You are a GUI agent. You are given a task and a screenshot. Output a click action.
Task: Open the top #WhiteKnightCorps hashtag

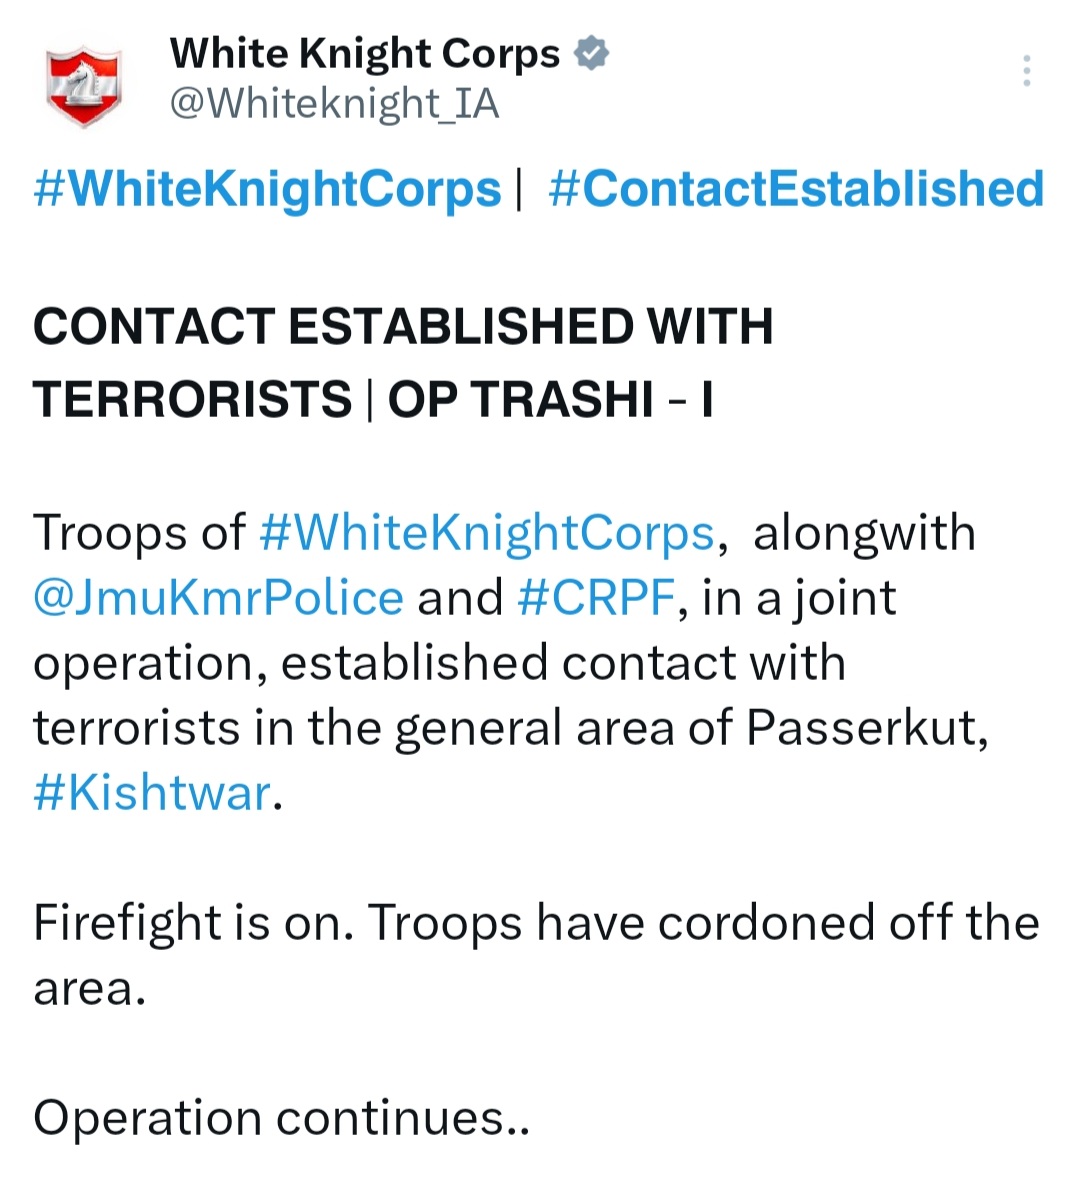(267, 189)
